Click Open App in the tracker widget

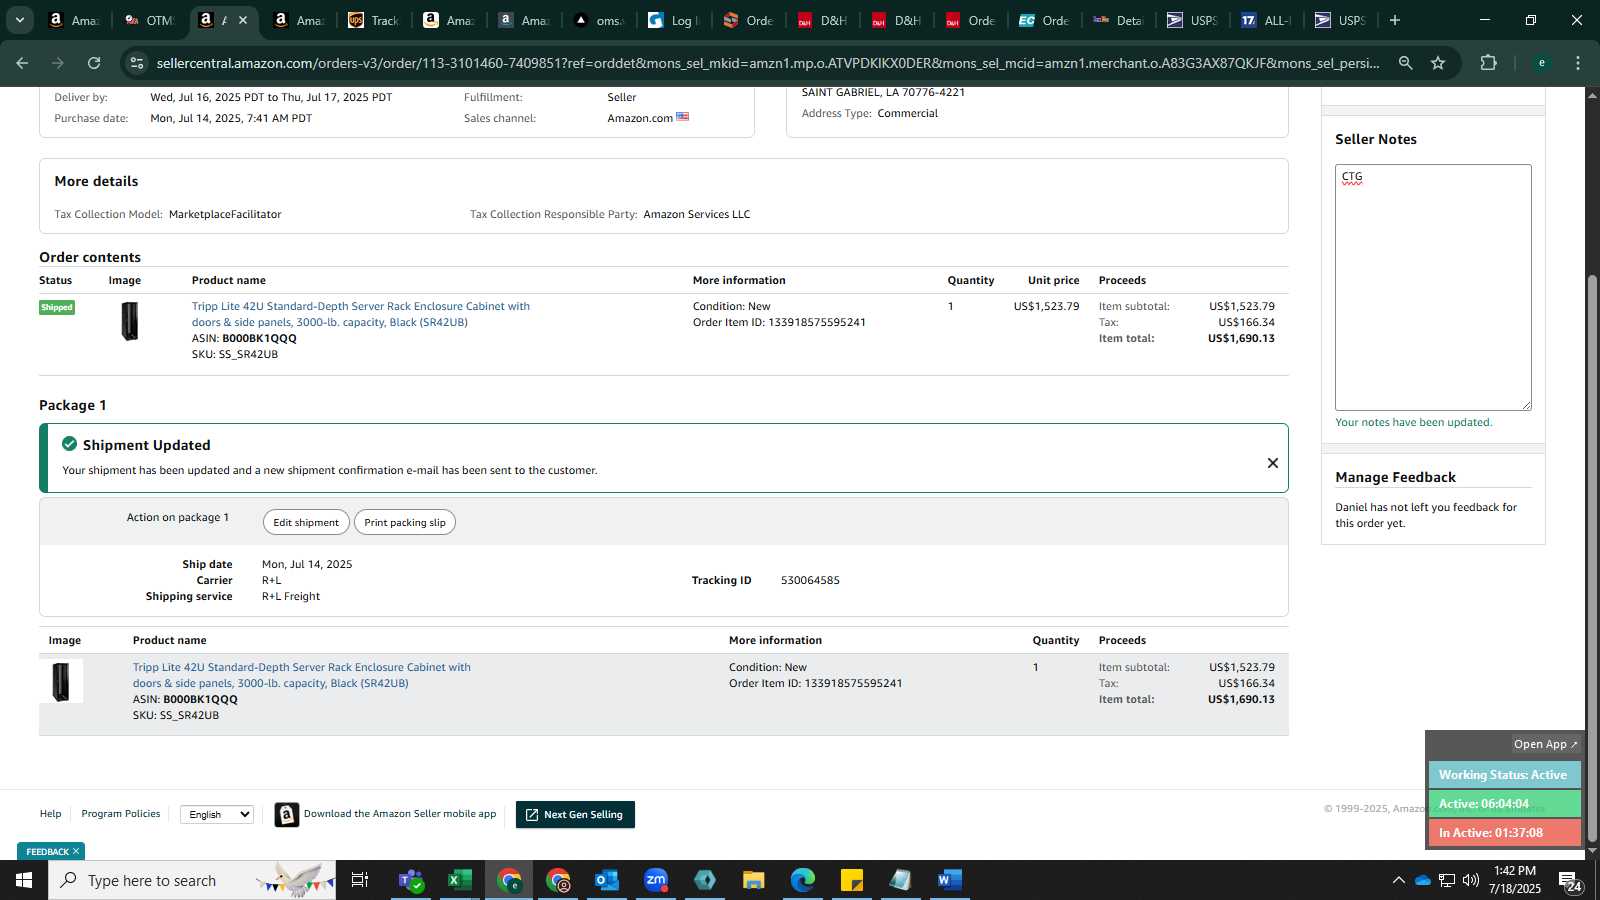1545,744
